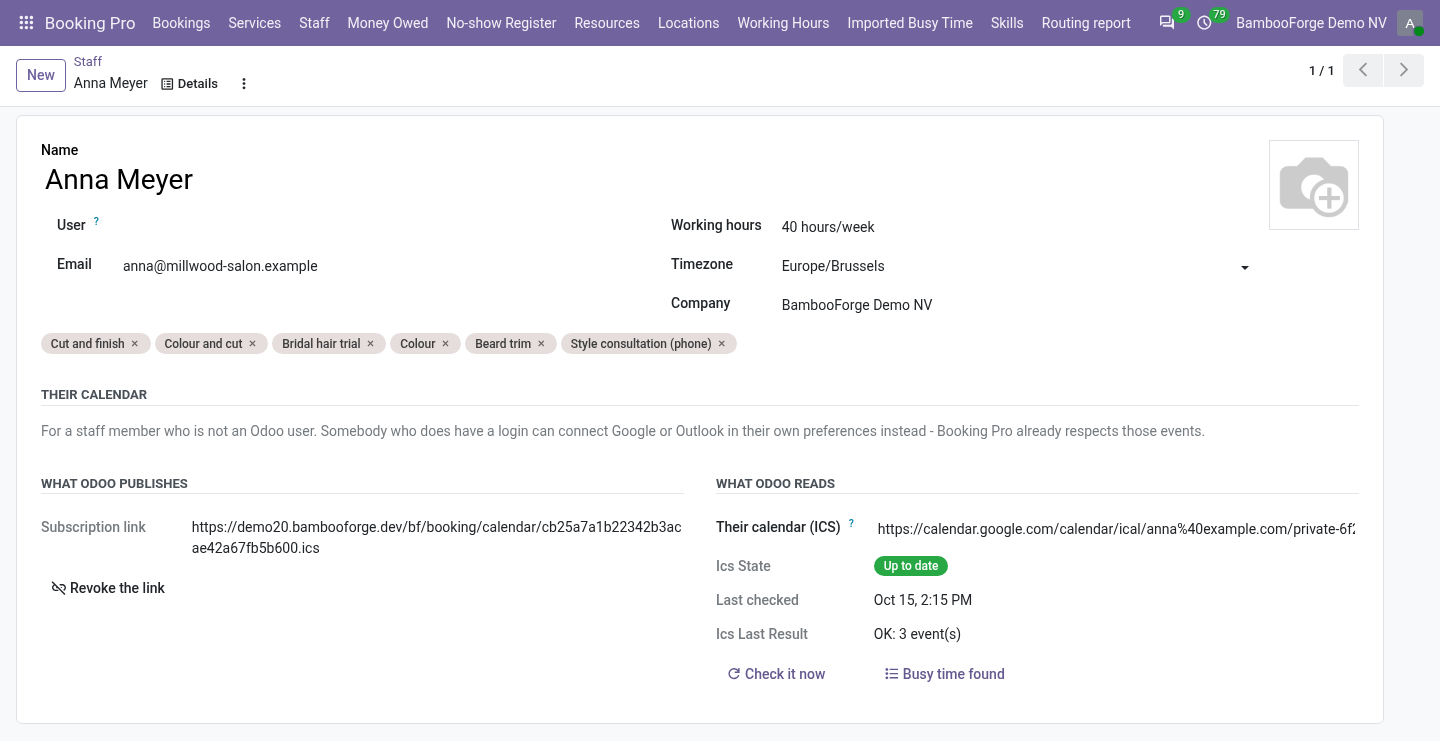Open the Resources menu
1440x741 pixels.
click(607, 22)
